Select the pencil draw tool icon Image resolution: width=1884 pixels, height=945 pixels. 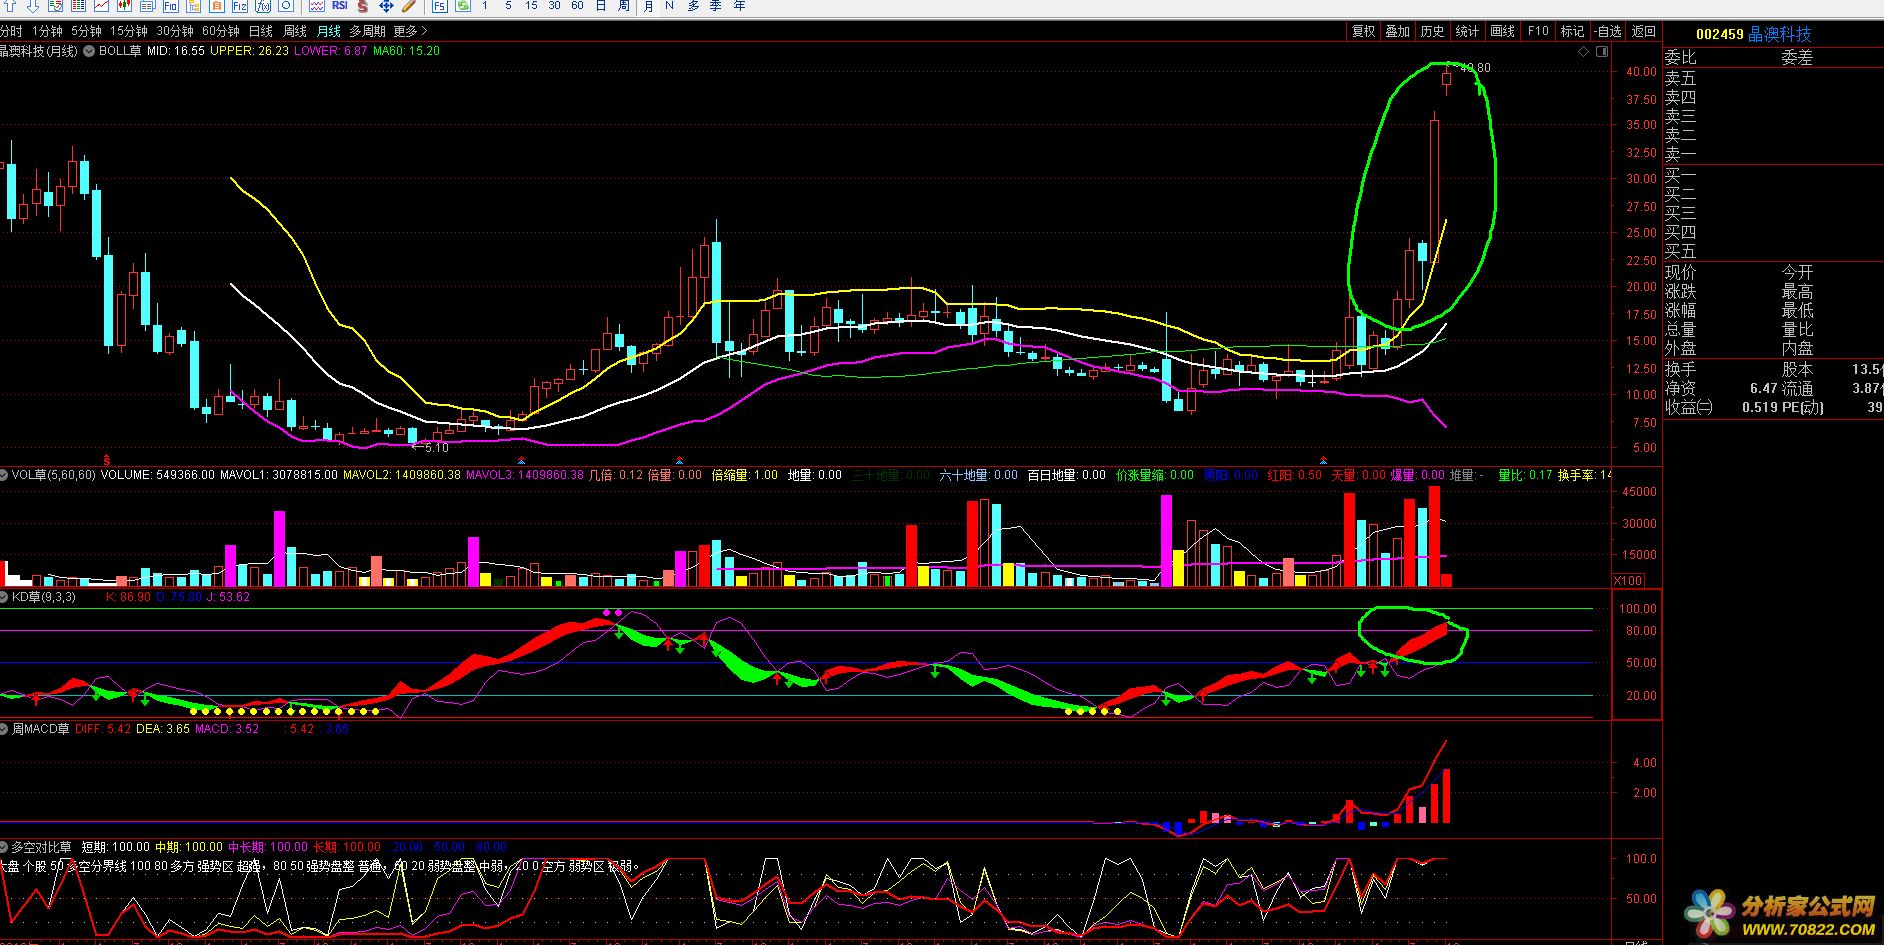click(409, 6)
